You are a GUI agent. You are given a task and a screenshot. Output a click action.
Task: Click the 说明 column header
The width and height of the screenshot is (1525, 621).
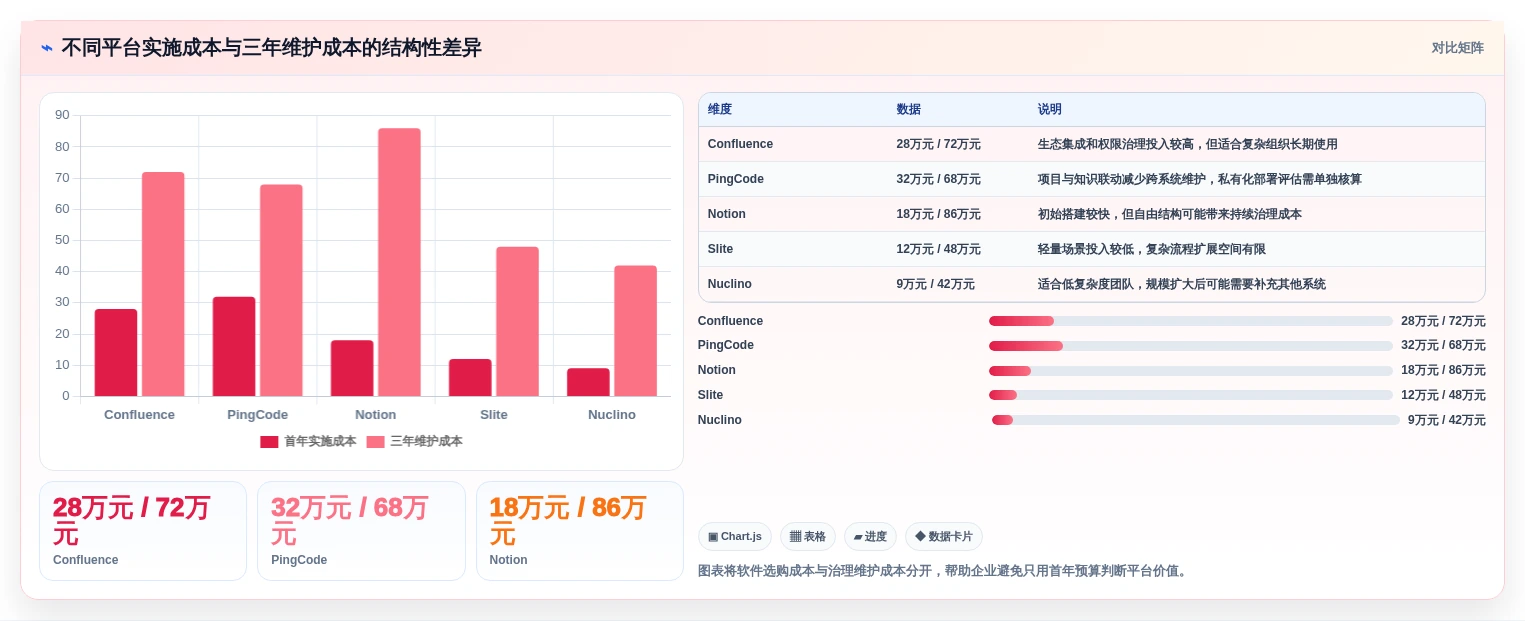(1049, 109)
